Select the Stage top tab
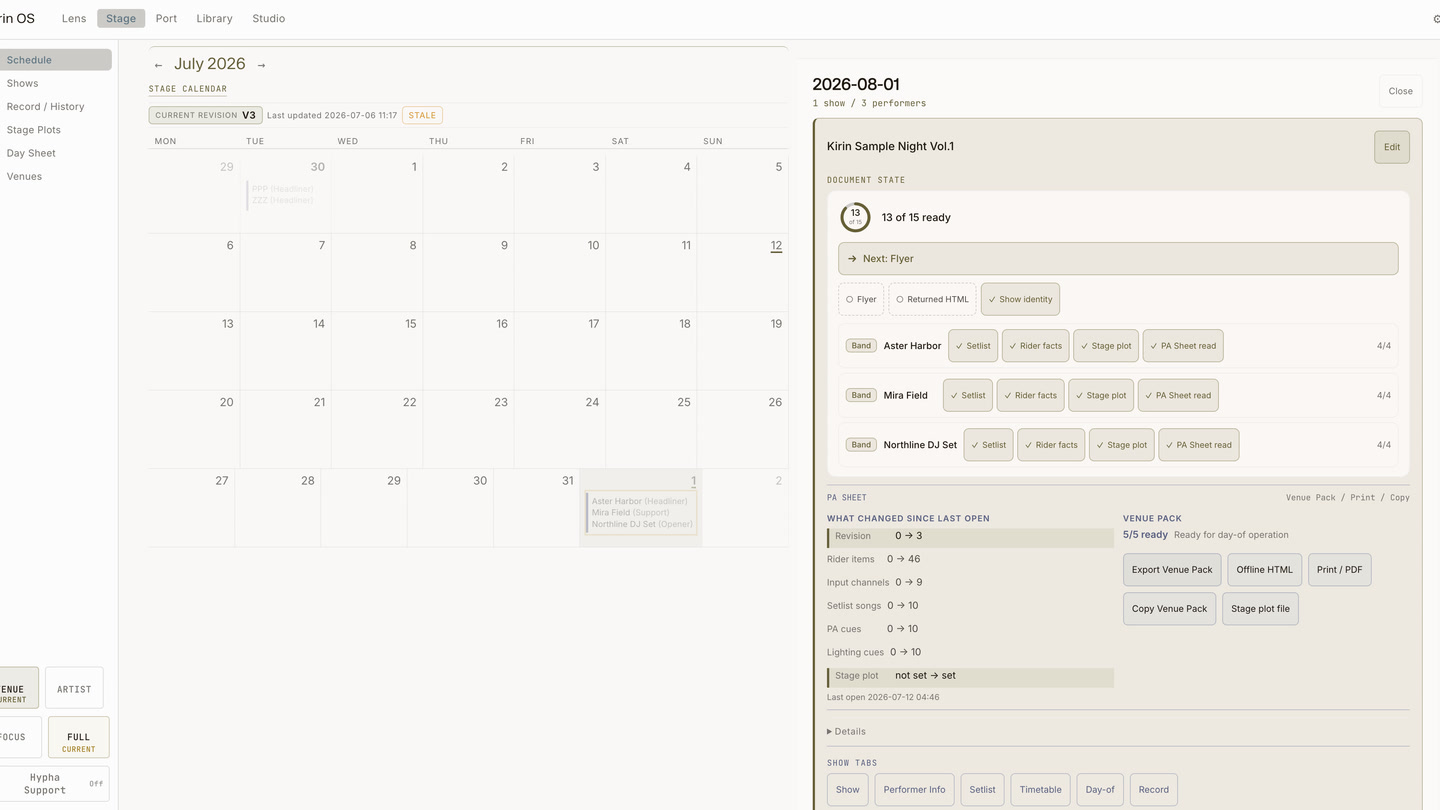1440x810 pixels. (121, 18)
